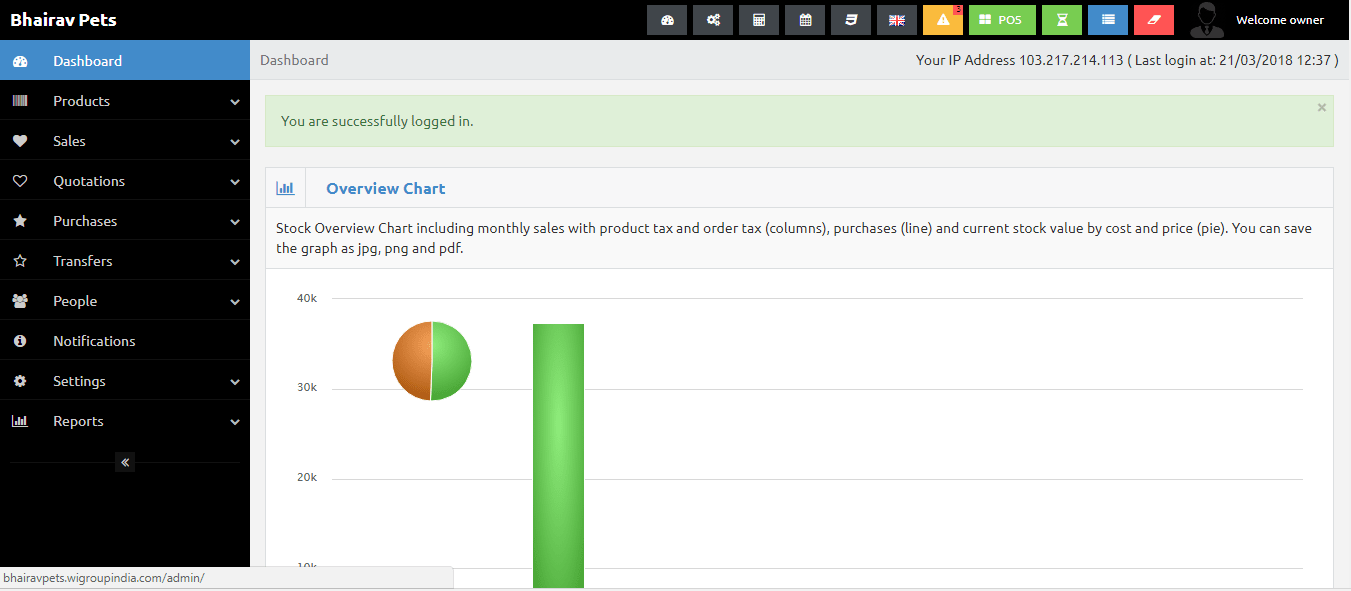Expand Quotations using its chevron arrow
1351x591 pixels.
(235, 182)
